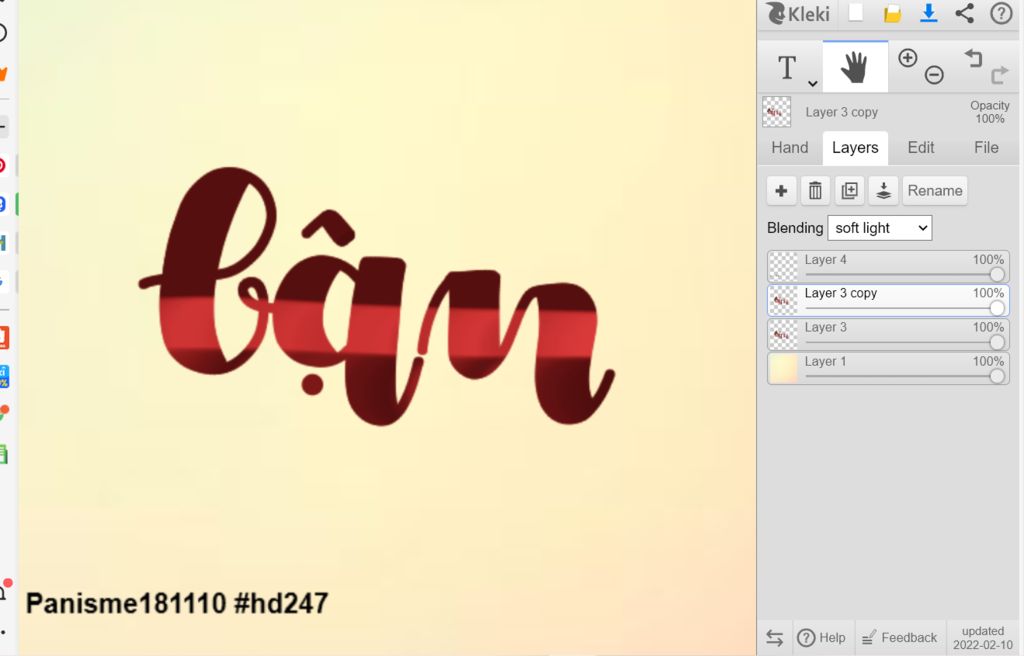Viewport: 1024px width, 656px height.
Task: Open the File tab
Action: (x=986, y=148)
